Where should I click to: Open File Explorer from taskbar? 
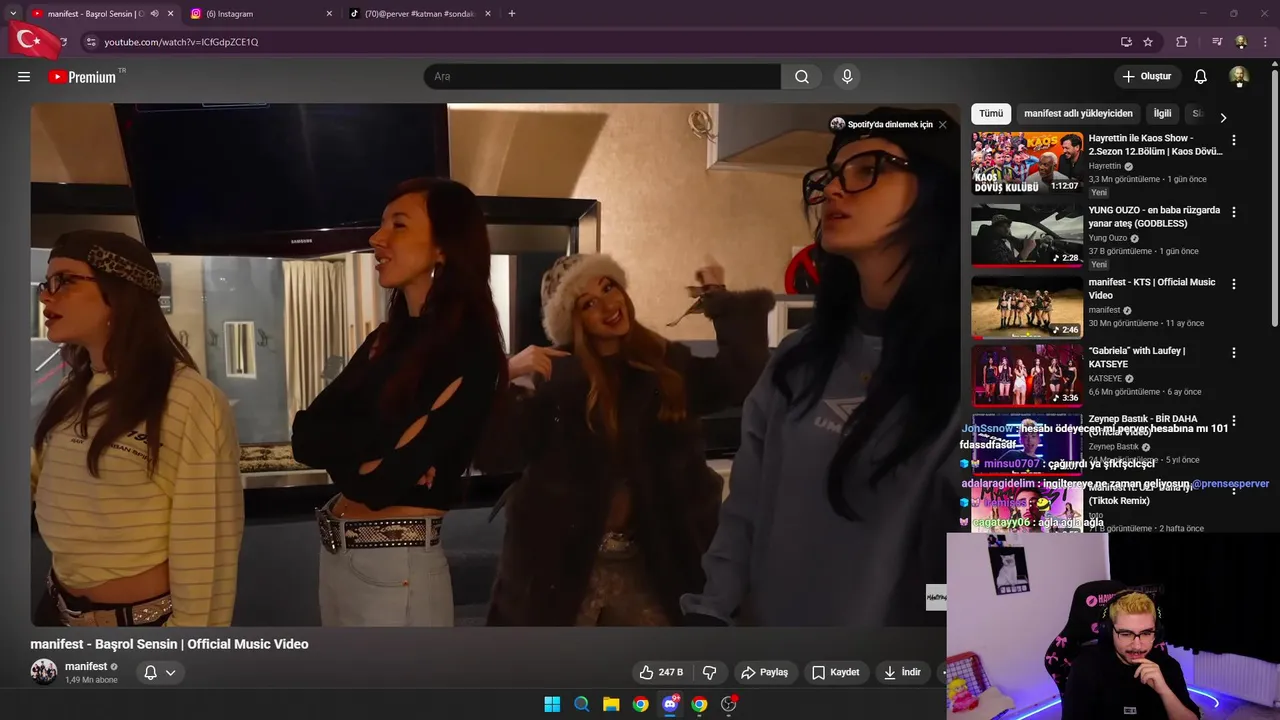tap(611, 704)
